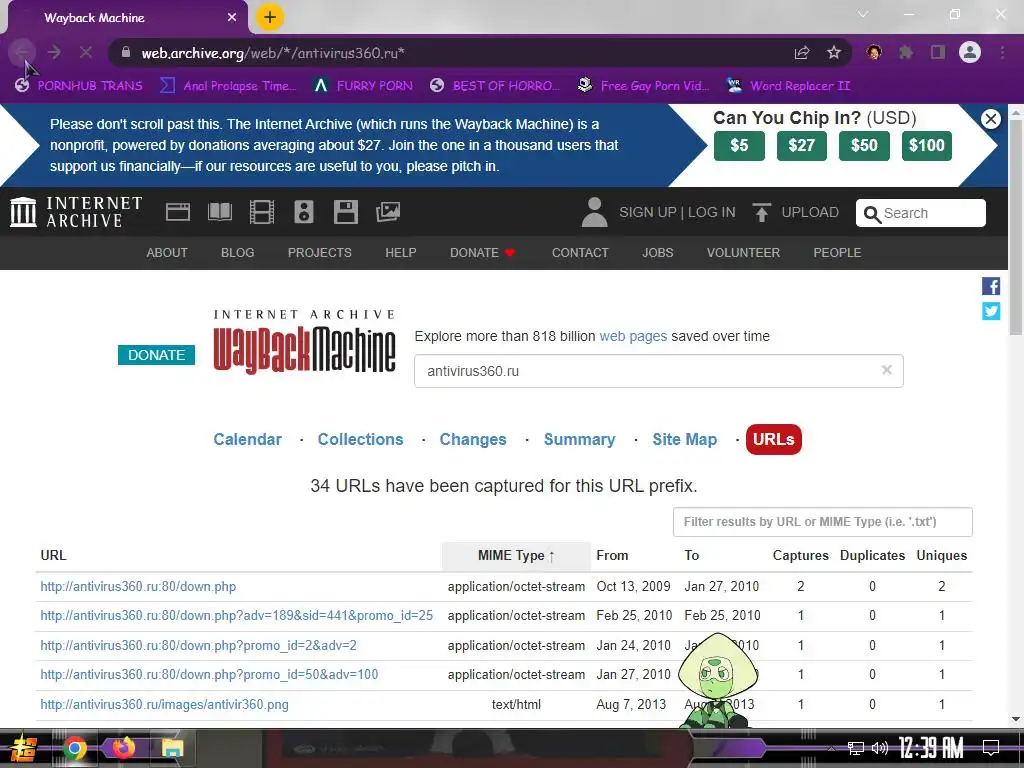
Task: Open the Chrome profile avatar
Action: click(970, 52)
